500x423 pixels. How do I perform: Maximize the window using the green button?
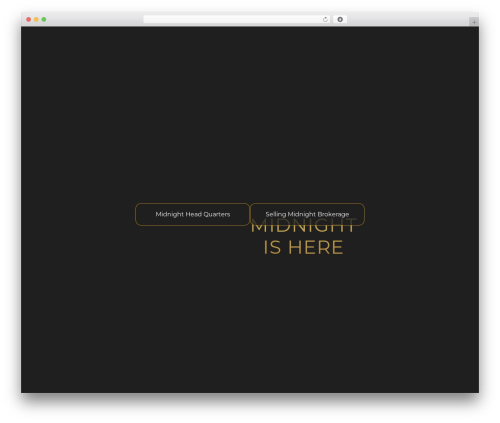coord(44,19)
